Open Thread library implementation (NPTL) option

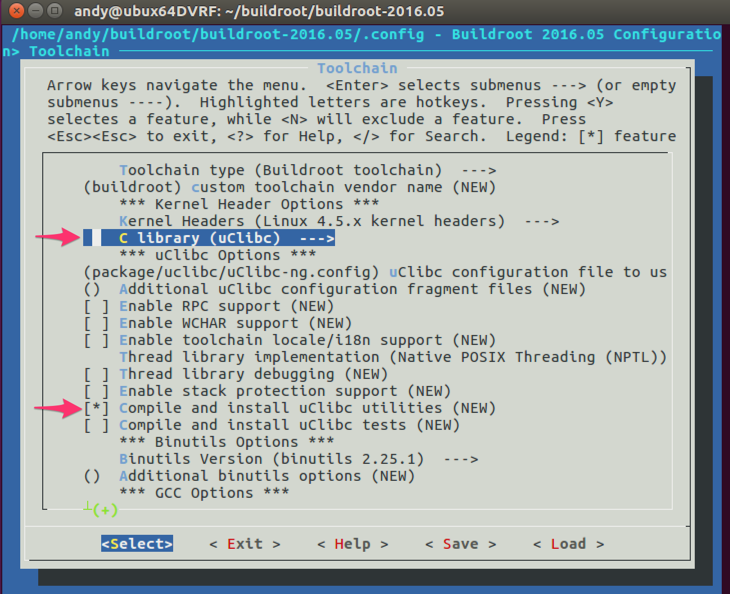coord(393,357)
